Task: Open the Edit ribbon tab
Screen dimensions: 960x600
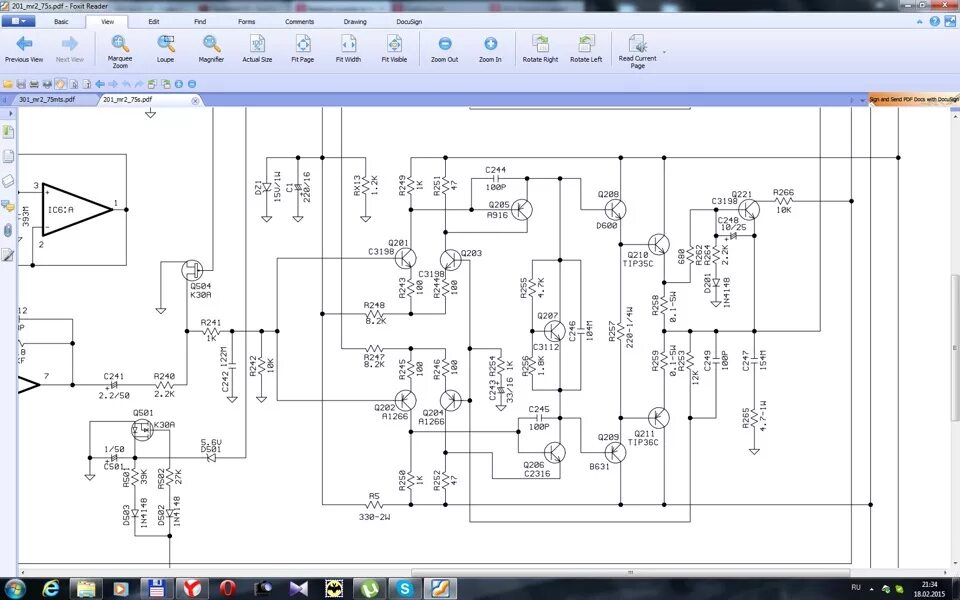Action: click(x=154, y=21)
